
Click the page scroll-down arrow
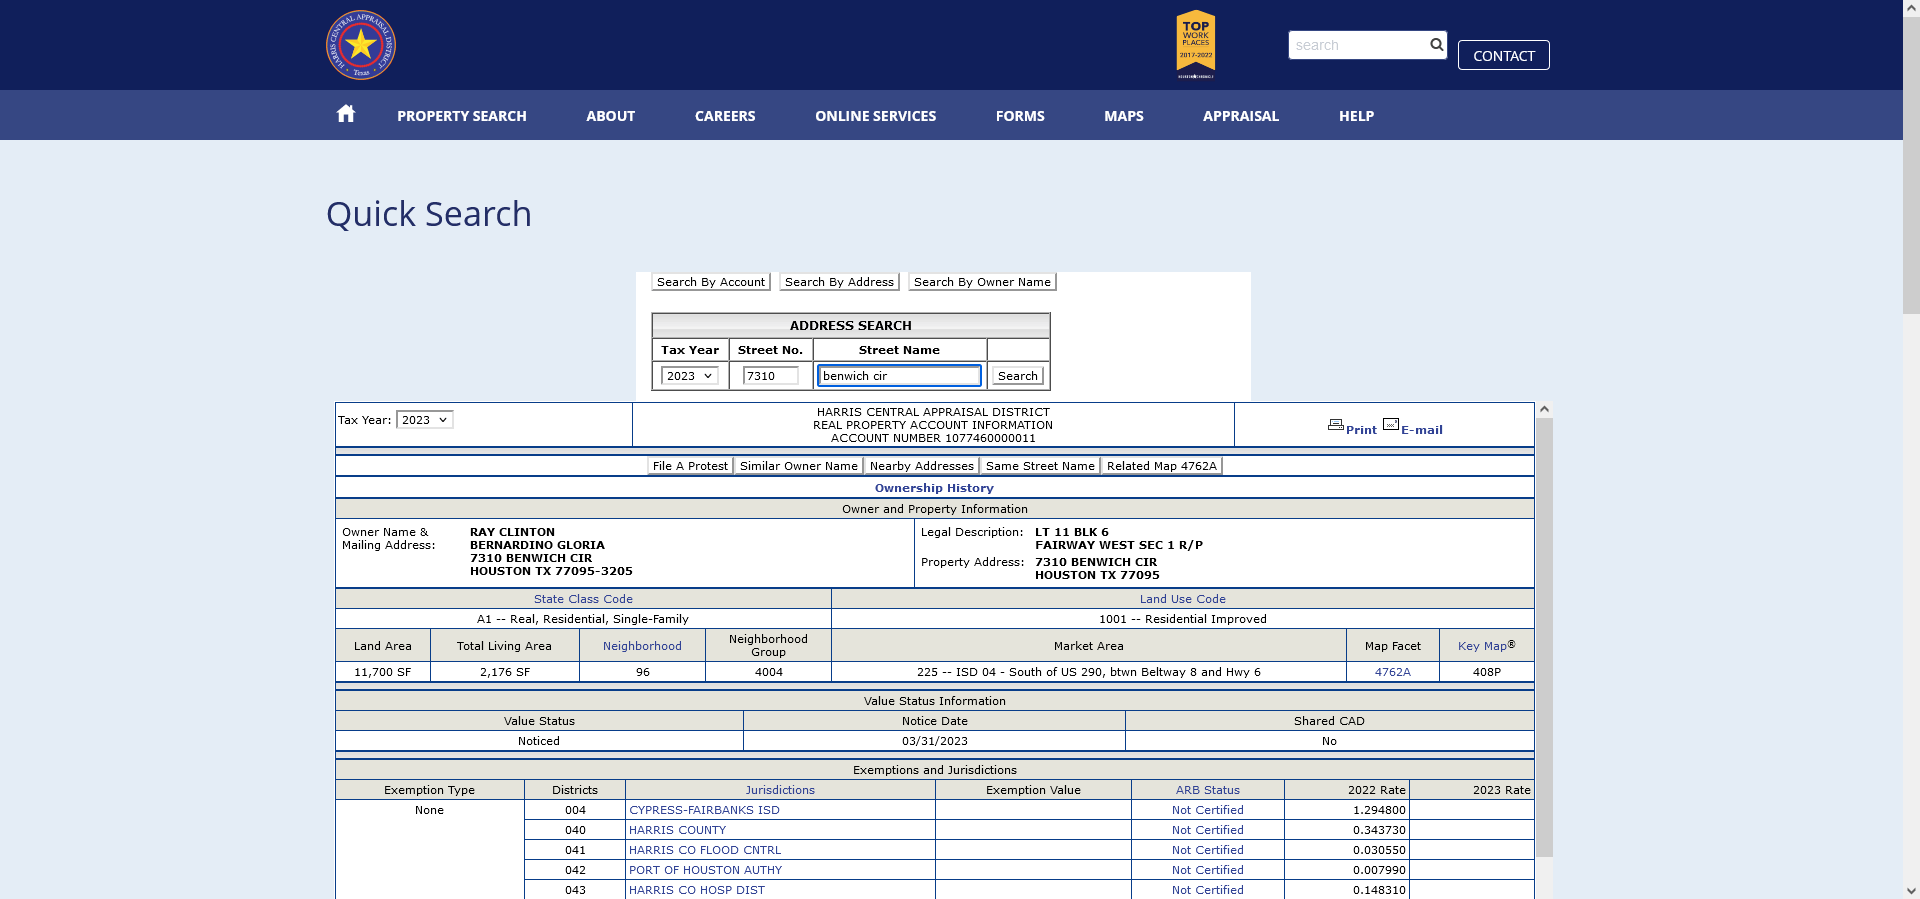pos(1911,890)
